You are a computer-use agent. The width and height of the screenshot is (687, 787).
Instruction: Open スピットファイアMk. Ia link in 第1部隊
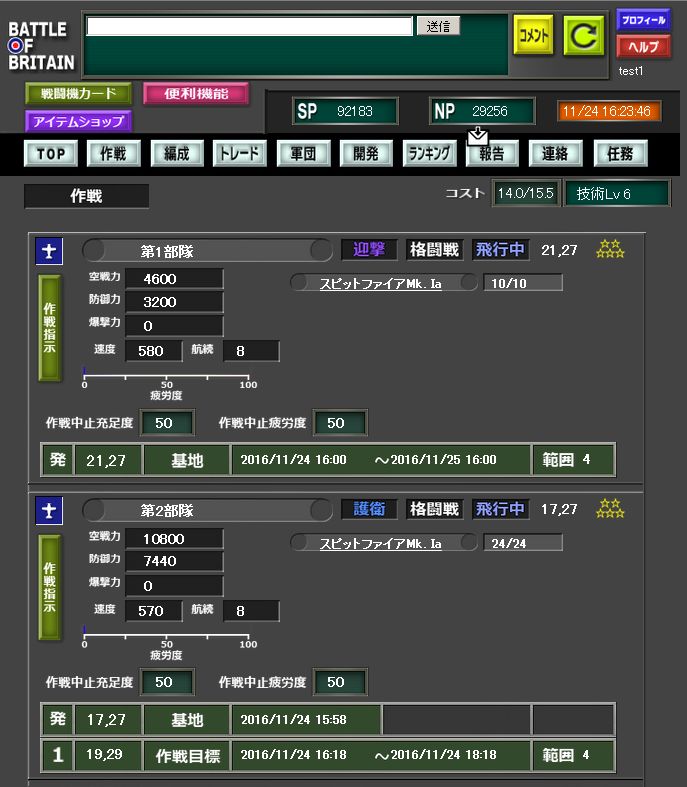click(x=380, y=284)
